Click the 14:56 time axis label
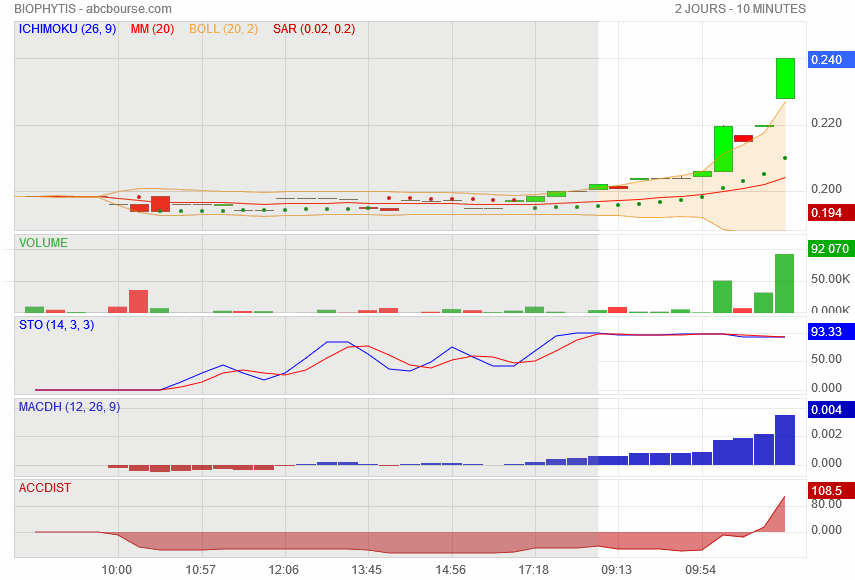The image size is (855, 580). coord(451,570)
